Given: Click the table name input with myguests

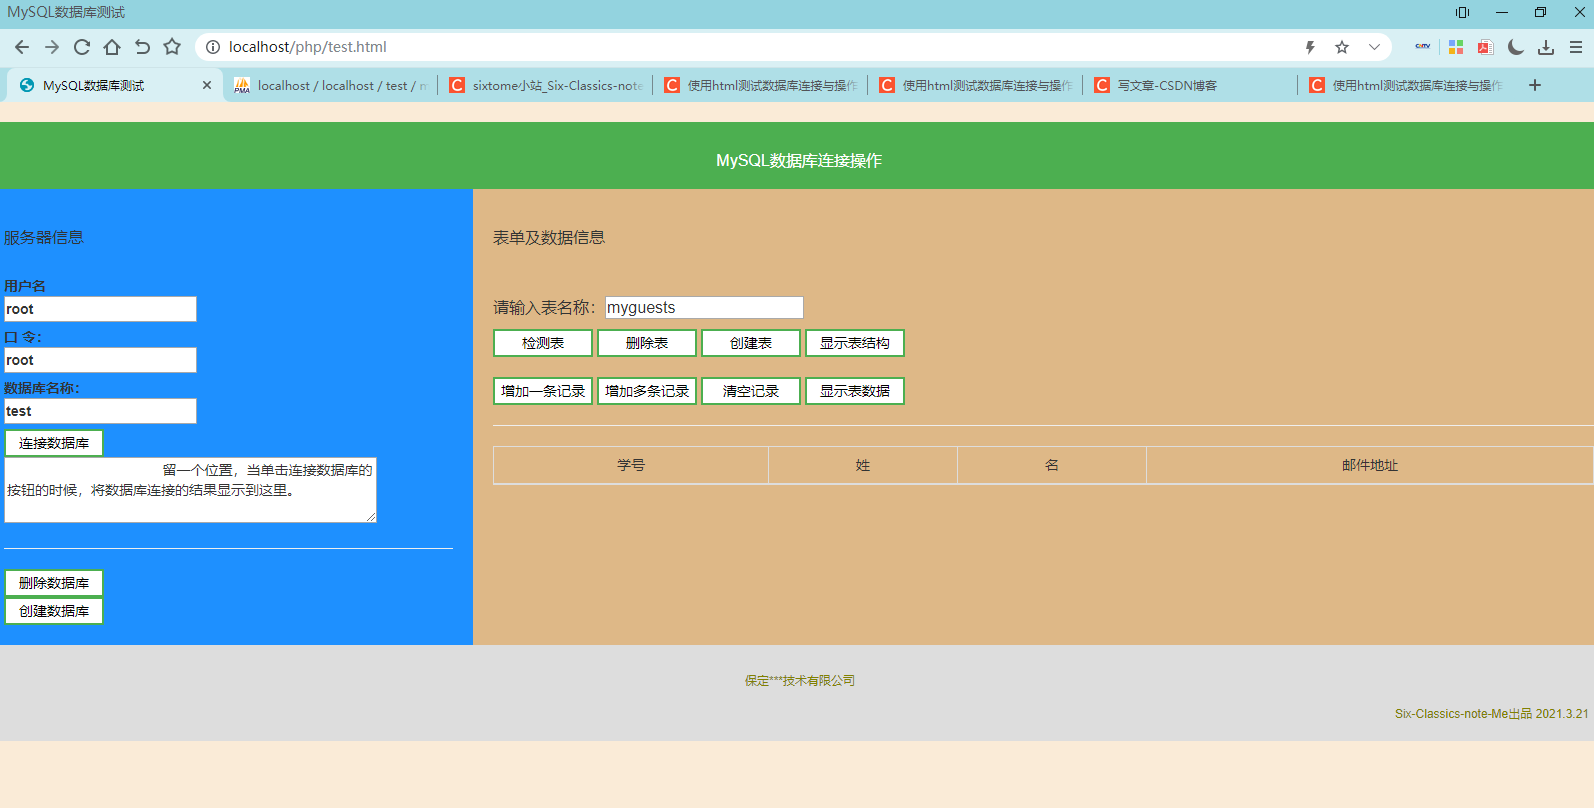Looking at the screenshot, I should tap(704, 307).
